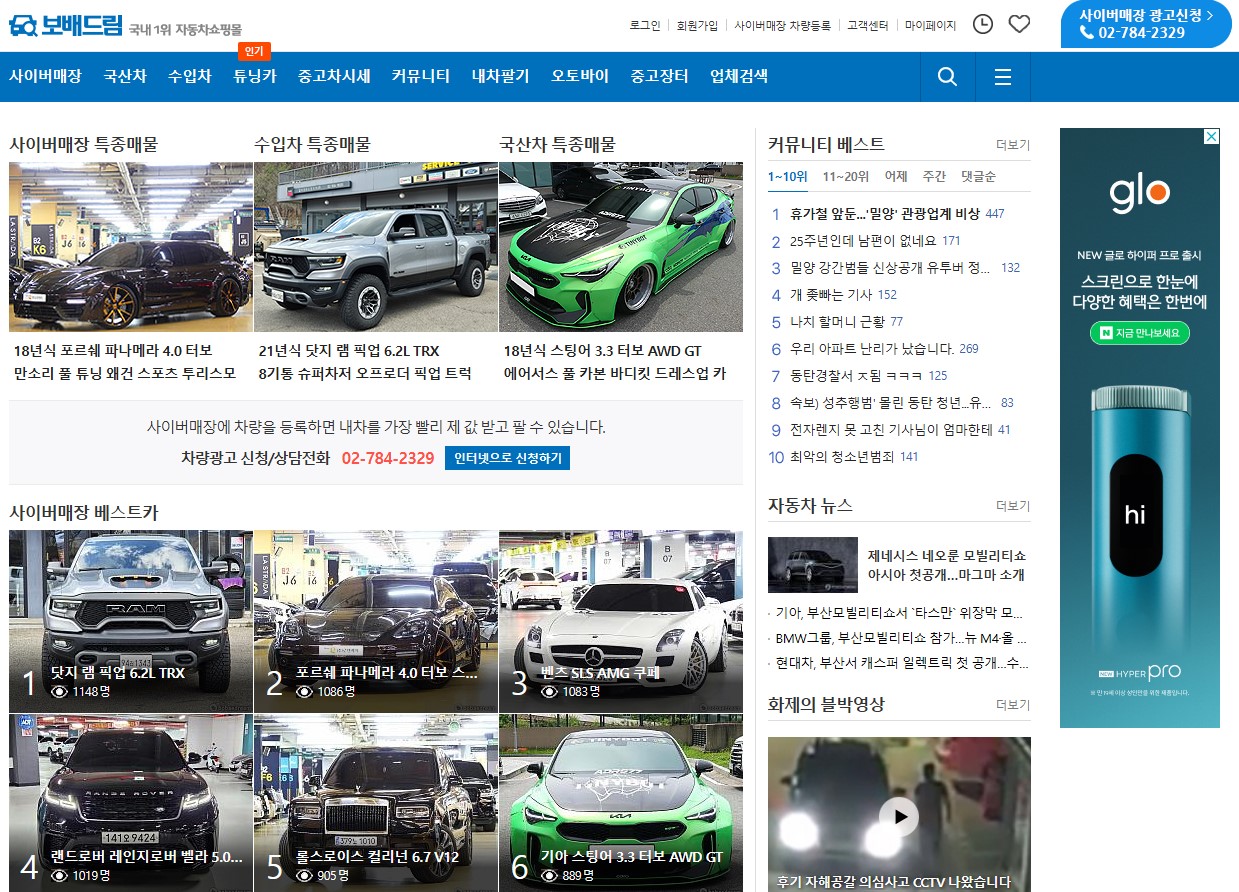Click the 로그인 link
The width and height of the screenshot is (1239, 892).
645,26
